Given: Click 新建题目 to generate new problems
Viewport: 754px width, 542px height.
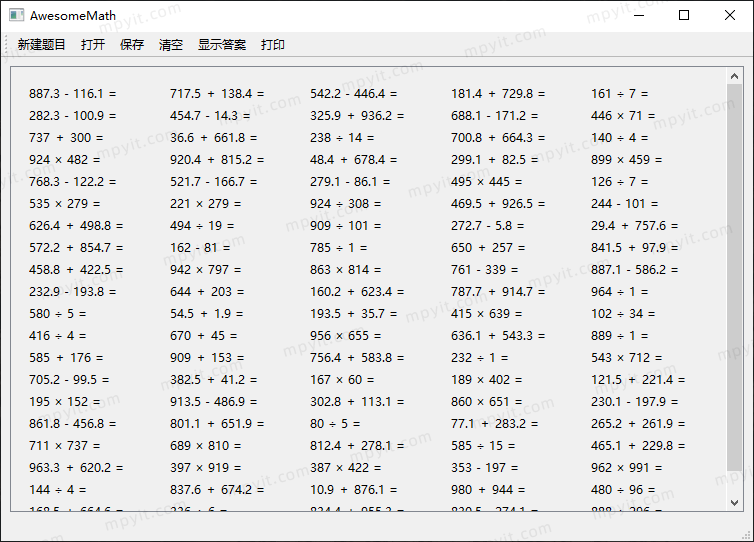Looking at the screenshot, I should [x=41, y=45].
